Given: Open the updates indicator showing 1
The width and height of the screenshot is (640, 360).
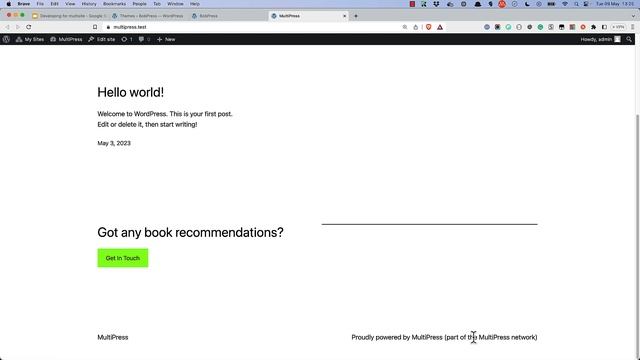Looking at the screenshot, I should click(x=127, y=39).
